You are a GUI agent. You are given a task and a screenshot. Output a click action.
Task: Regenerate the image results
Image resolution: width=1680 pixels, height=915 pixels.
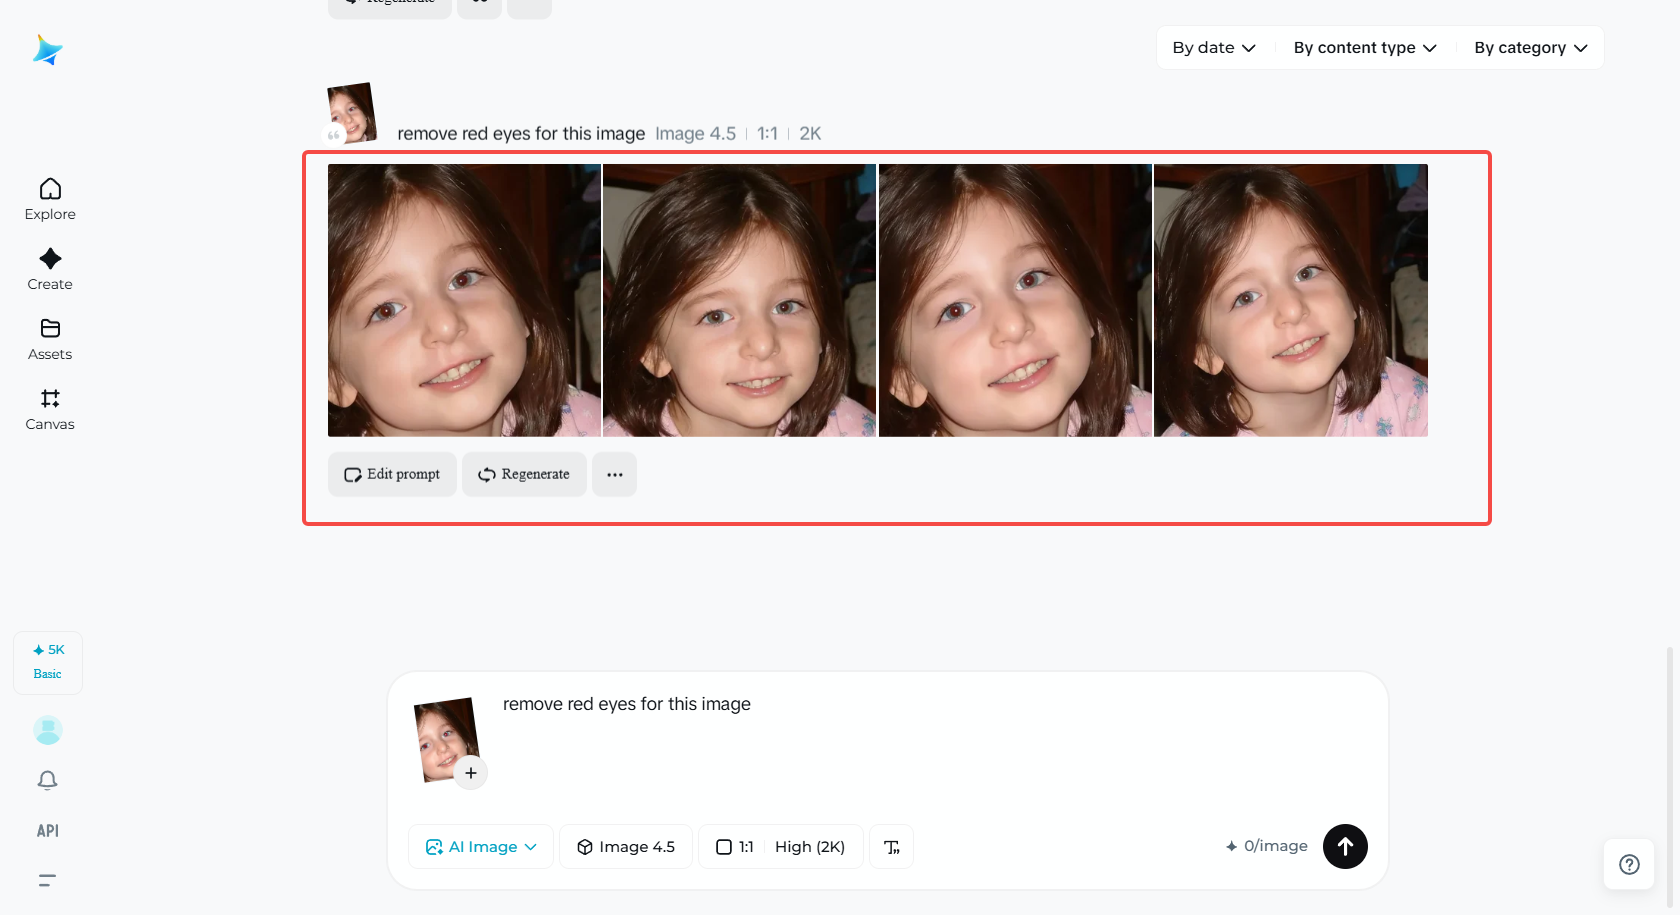pyautogui.click(x=523, y=474)
